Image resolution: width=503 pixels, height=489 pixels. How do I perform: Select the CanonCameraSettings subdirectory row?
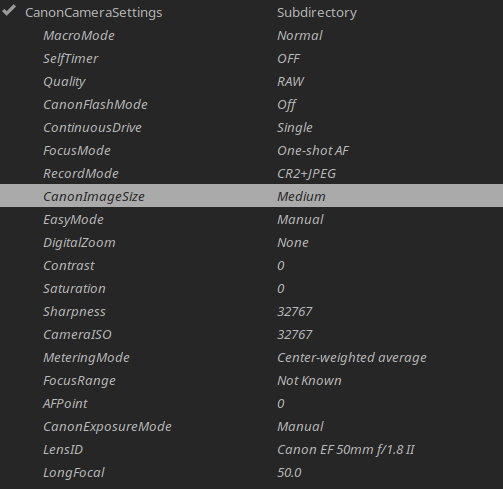click(251, 12)
